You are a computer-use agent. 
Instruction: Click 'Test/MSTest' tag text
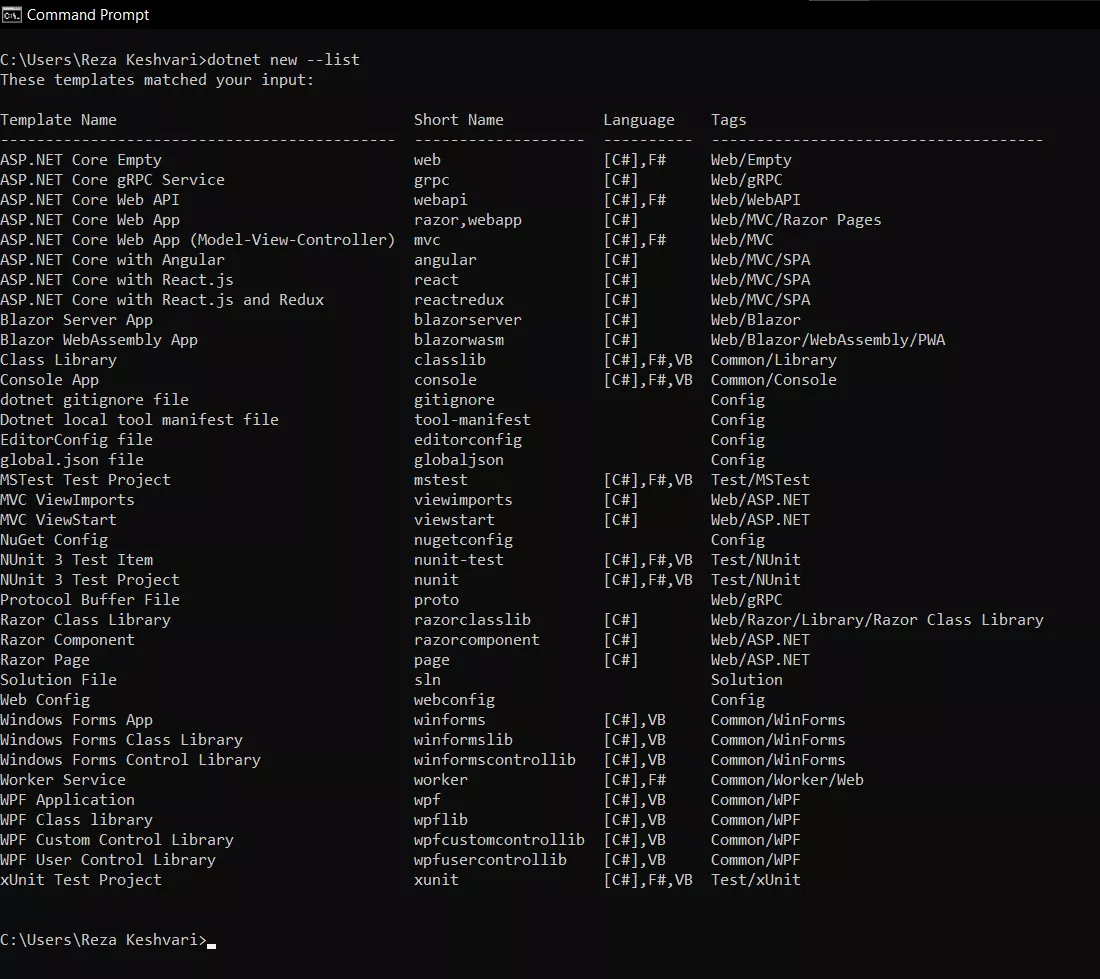coord(760,480)
